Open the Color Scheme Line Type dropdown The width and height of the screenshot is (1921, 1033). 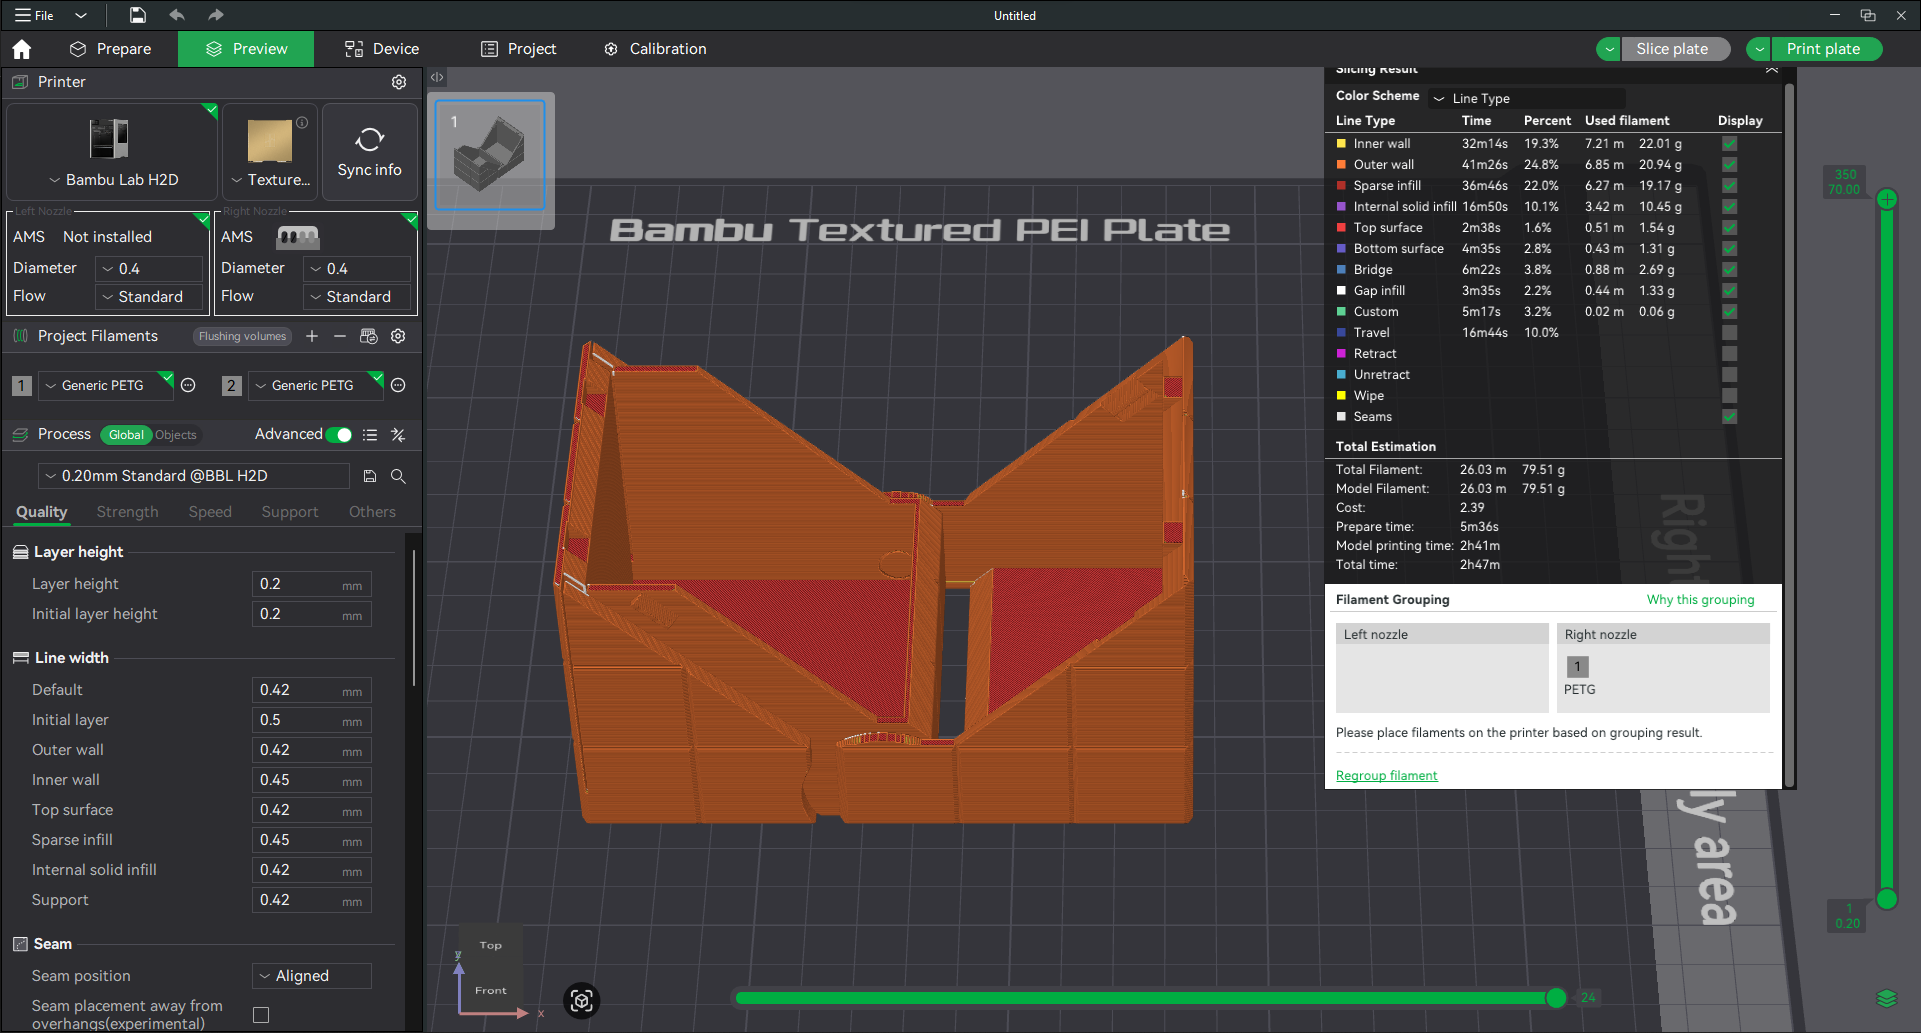(1527, 98)
